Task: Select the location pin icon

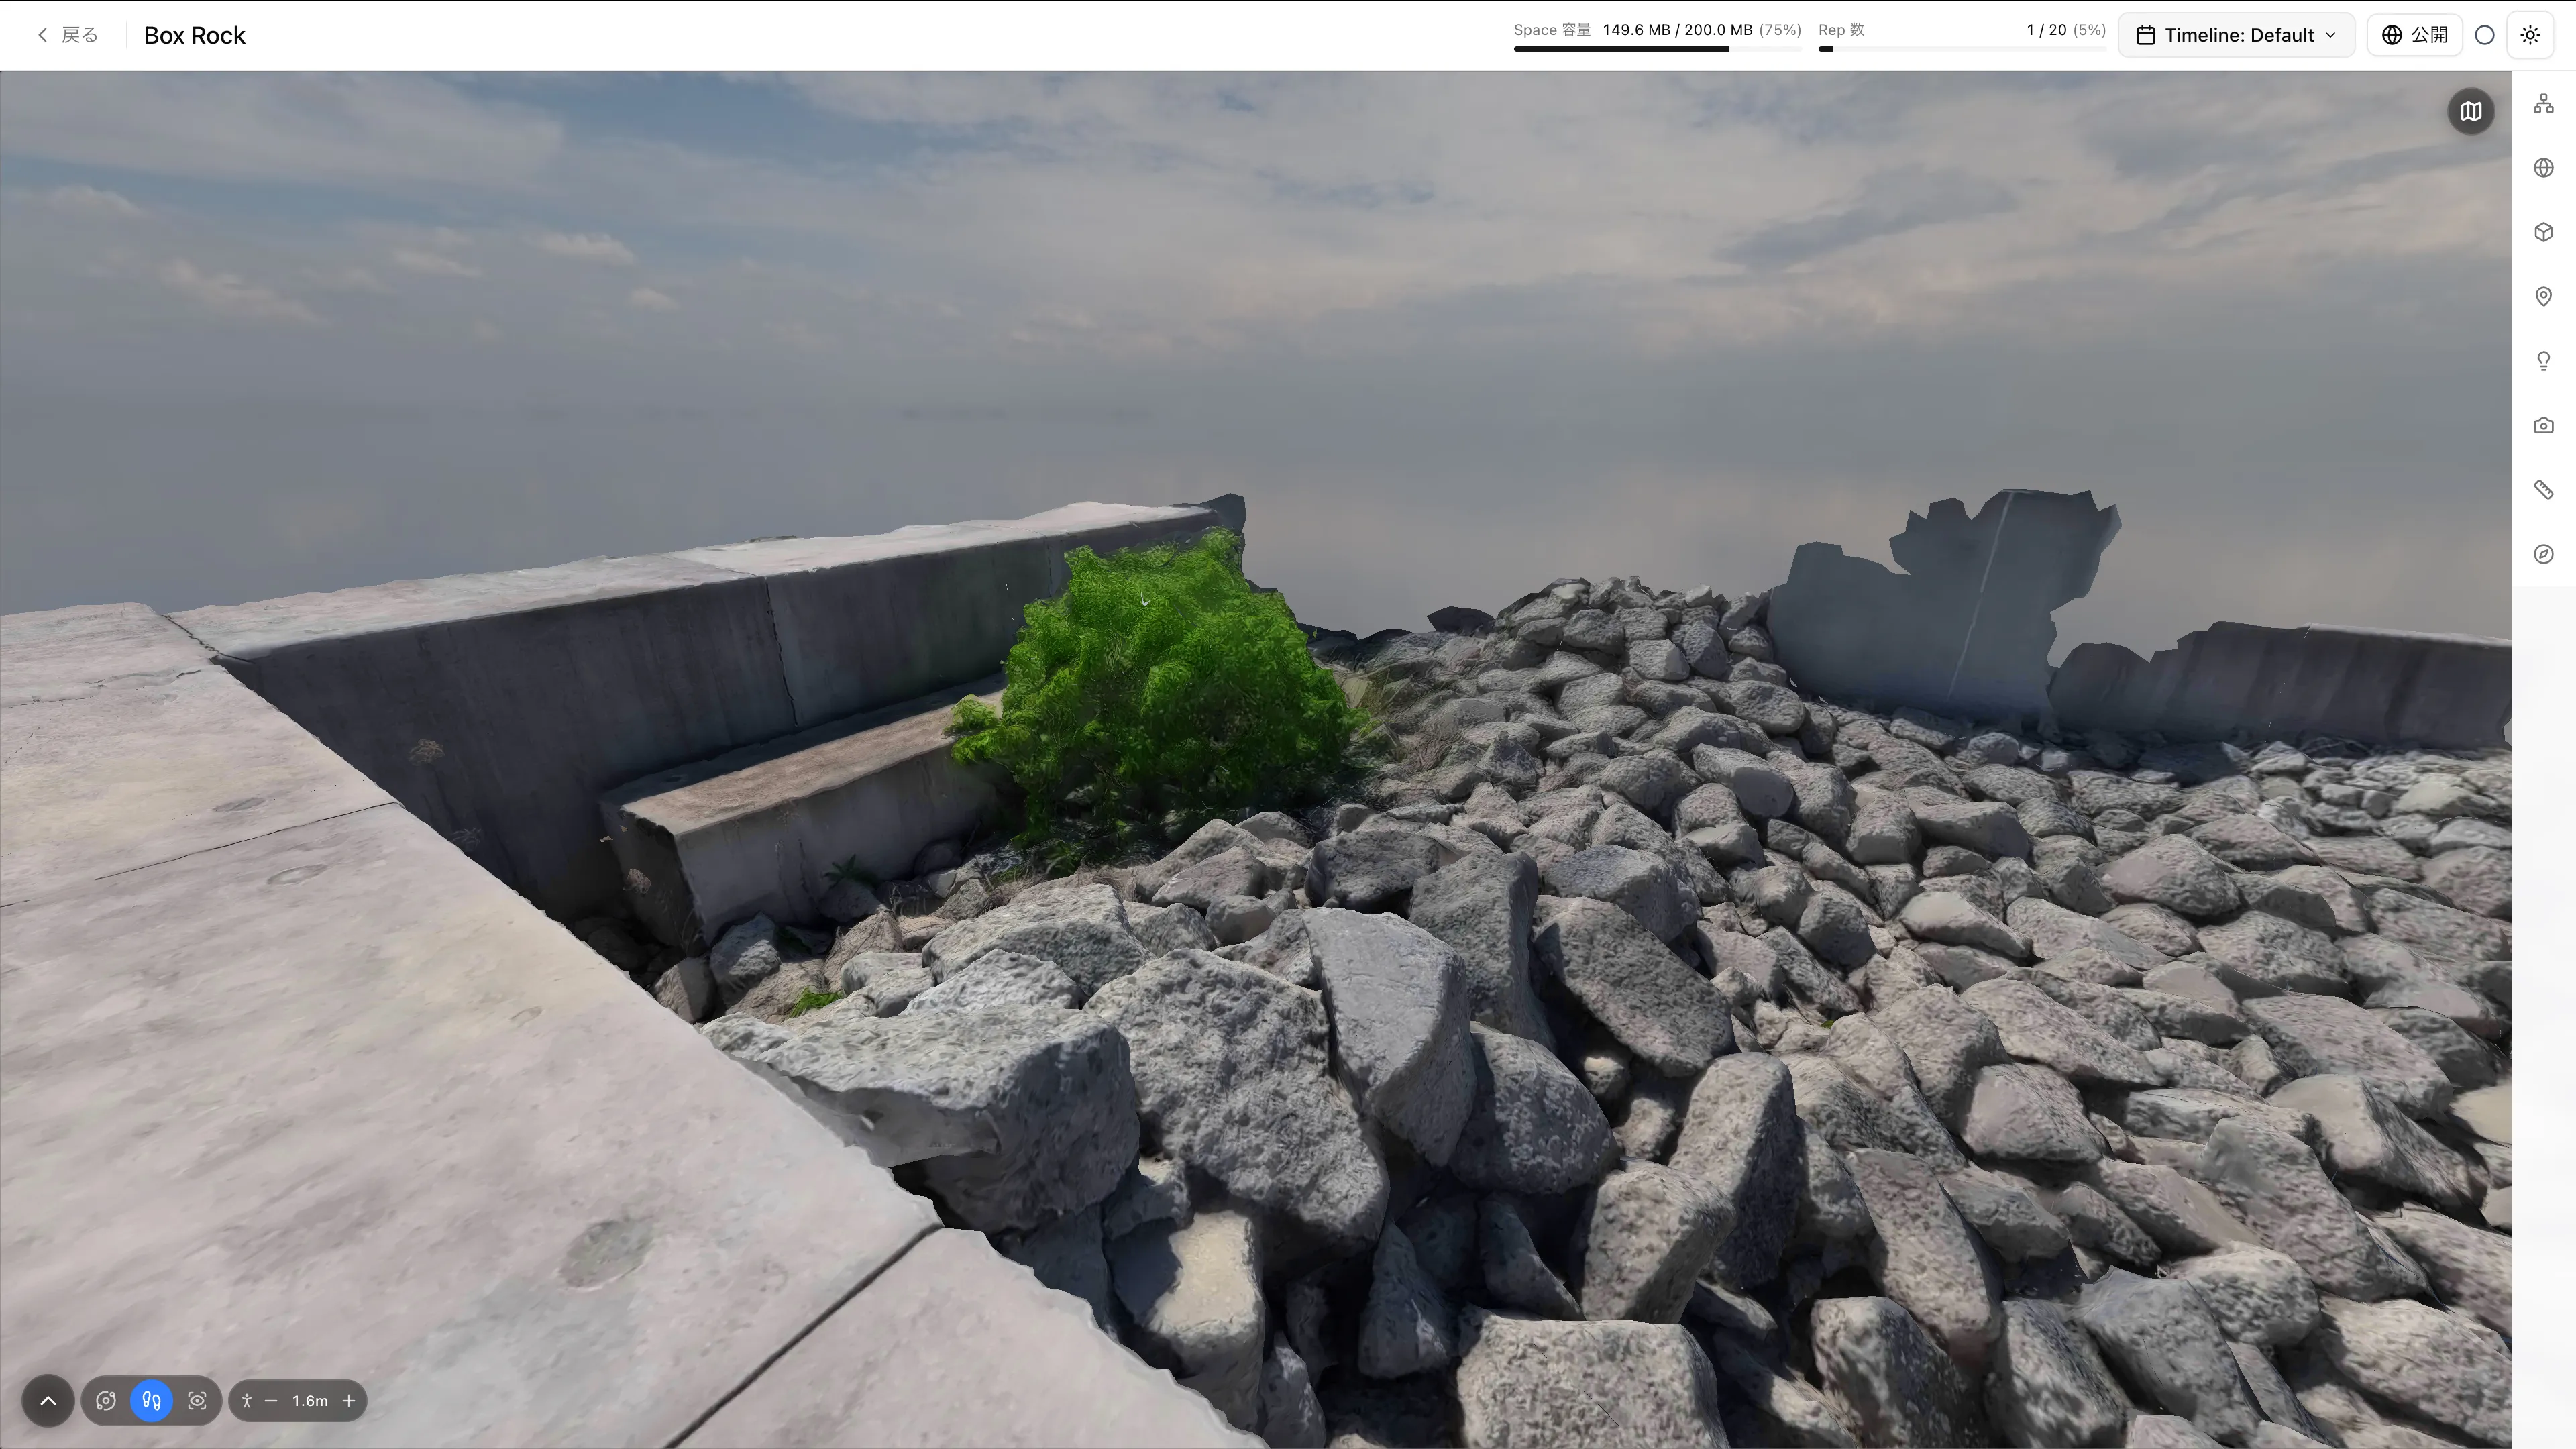Action: click(x=2543, y=297)
